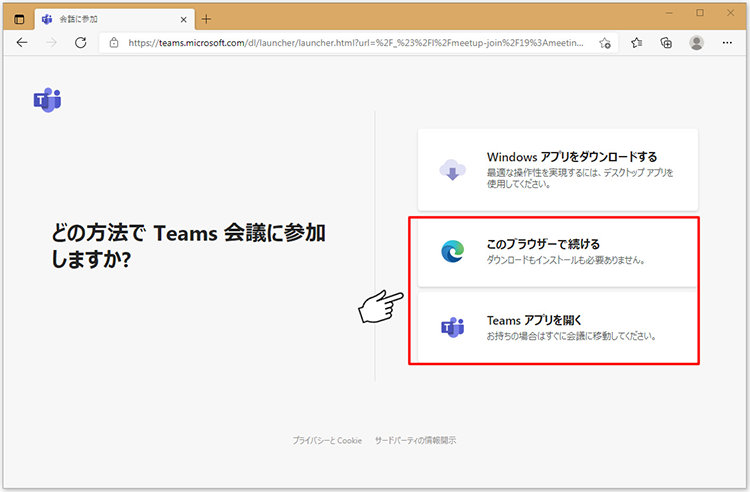This screenshot has width=750, height=492.
Task: Choose Teams アプリを開く option
Action: tap(558, 328)
